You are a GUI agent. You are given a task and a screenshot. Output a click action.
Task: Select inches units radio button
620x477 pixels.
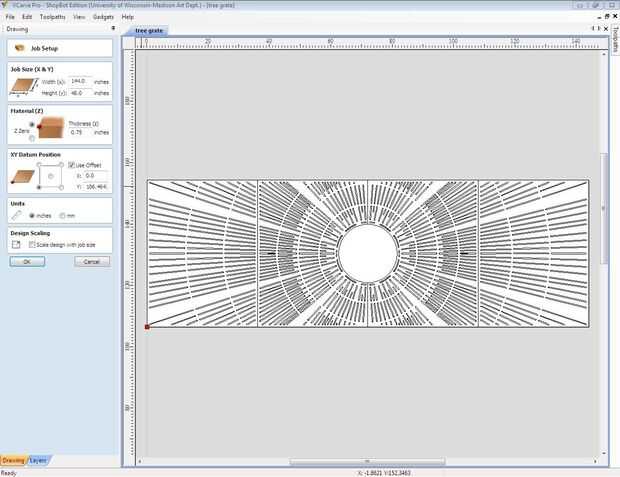[32, 216]
